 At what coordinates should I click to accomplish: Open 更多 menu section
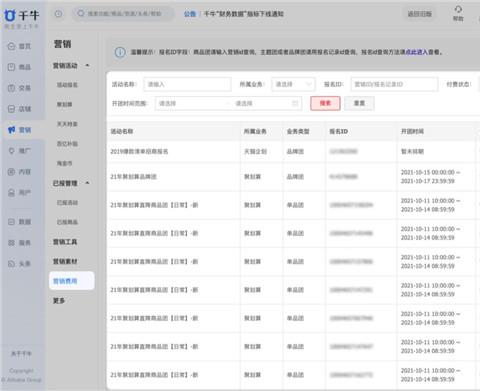[59, 301]
